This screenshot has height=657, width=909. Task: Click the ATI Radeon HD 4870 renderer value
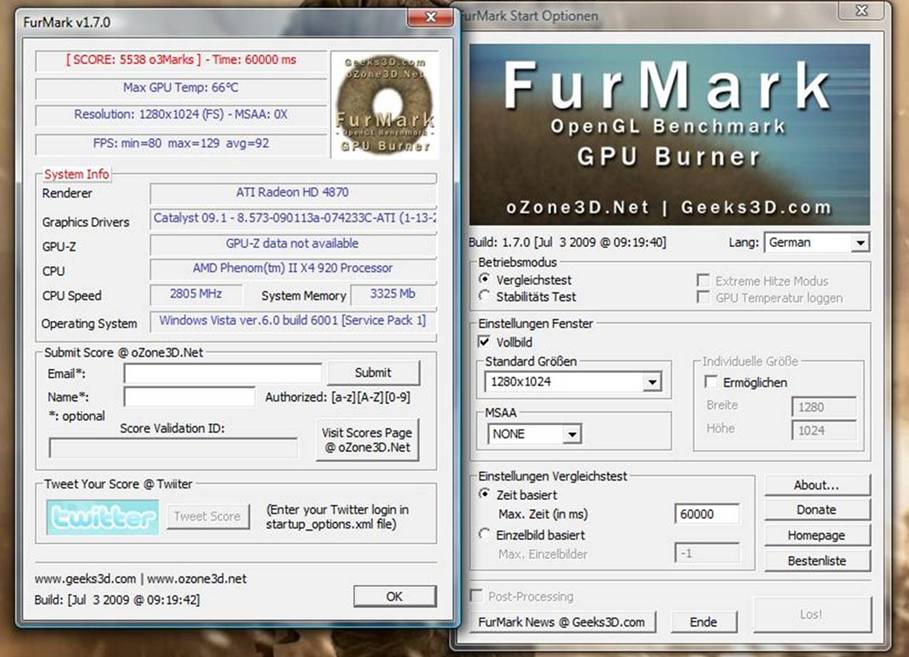[292, 192]
